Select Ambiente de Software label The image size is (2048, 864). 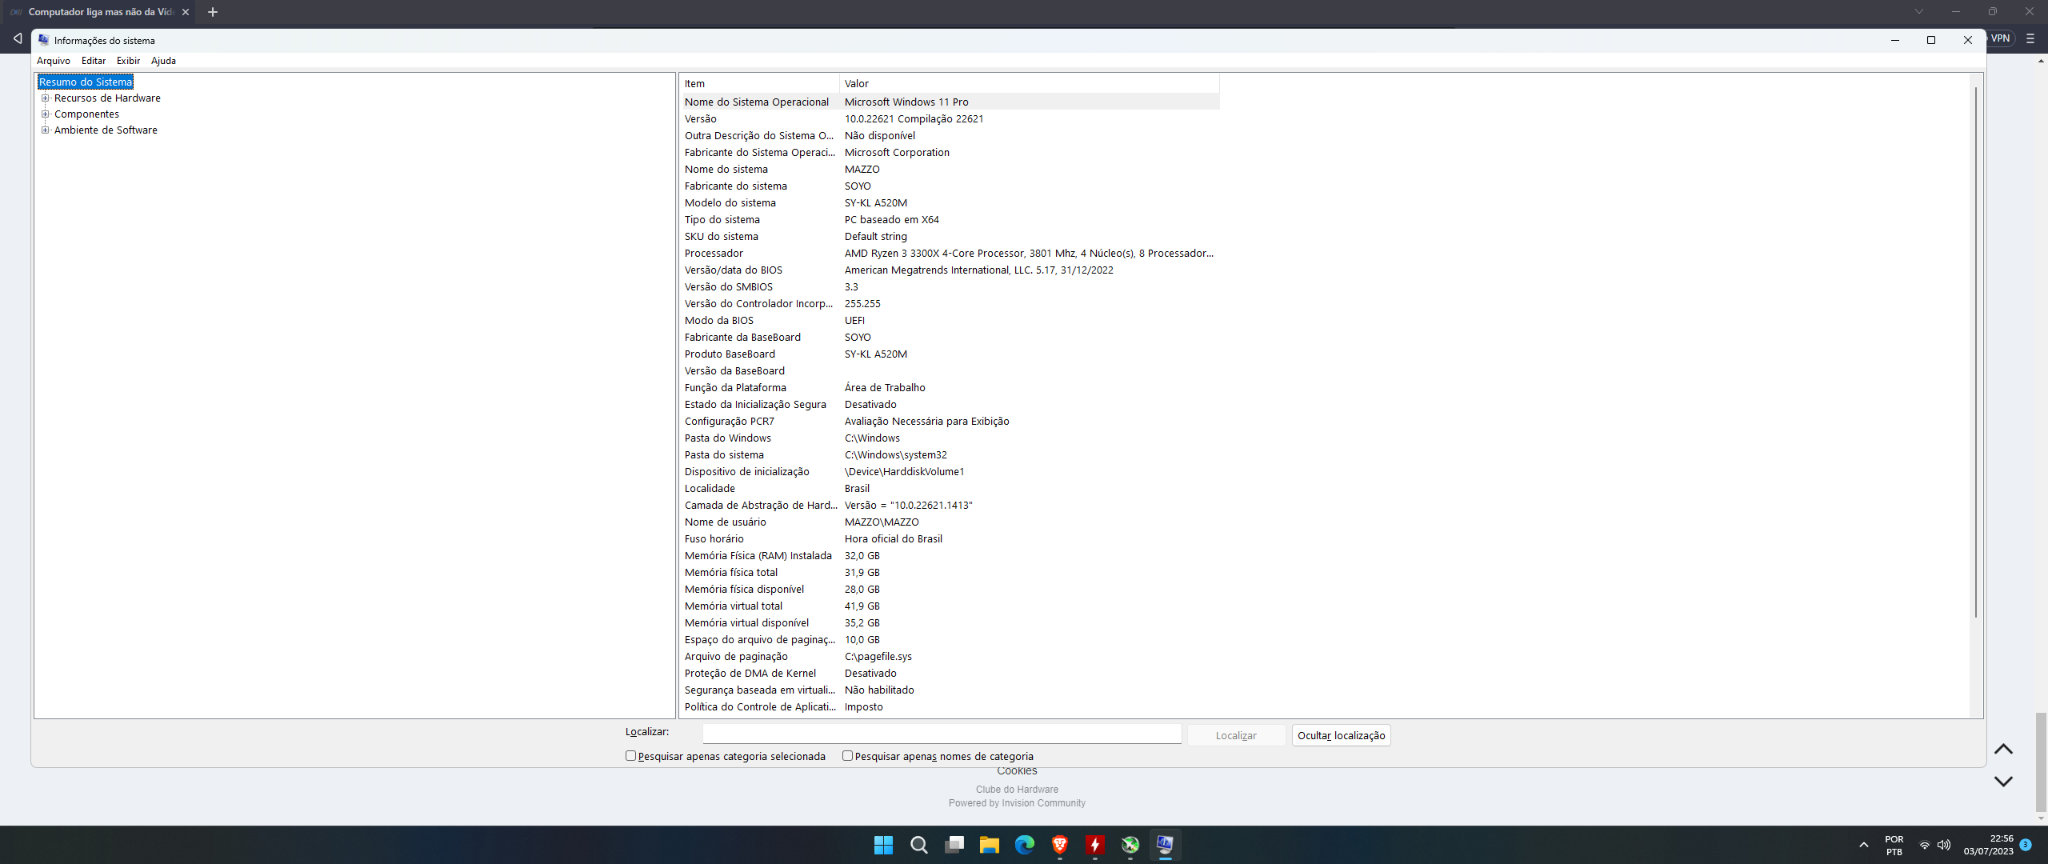[106, 130]
